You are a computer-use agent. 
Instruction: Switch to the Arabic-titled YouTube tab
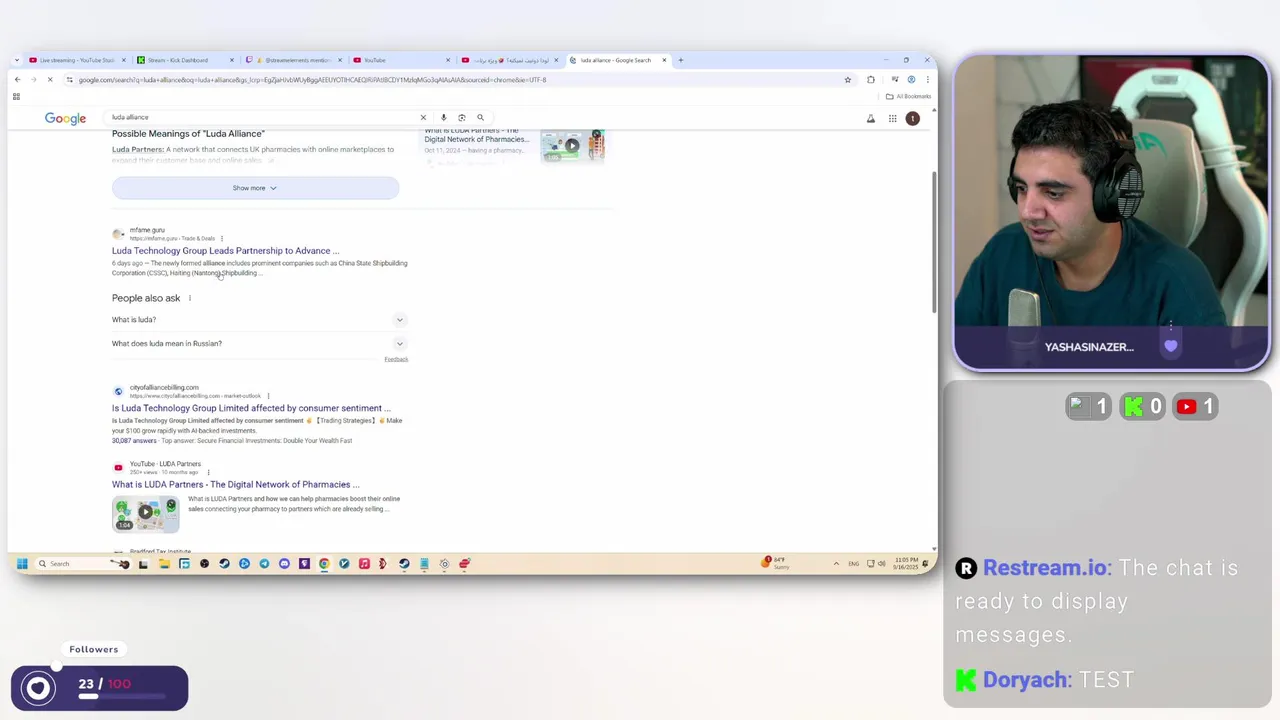point(510,60)
